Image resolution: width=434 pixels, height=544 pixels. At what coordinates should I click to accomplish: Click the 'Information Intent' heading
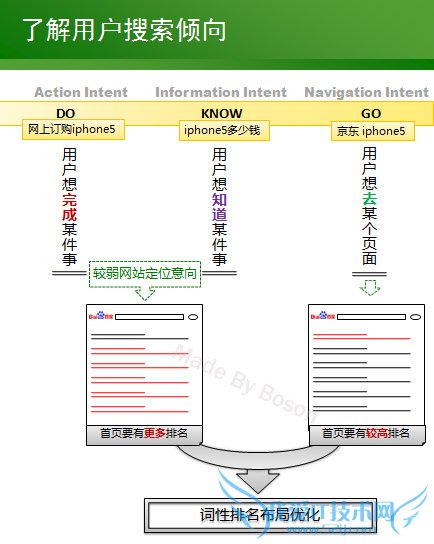pyautogui.click(x=221, y=92)
